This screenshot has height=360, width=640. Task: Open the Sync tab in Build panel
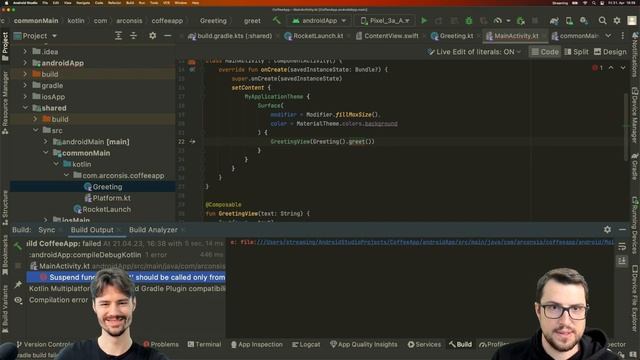(47, 230)
